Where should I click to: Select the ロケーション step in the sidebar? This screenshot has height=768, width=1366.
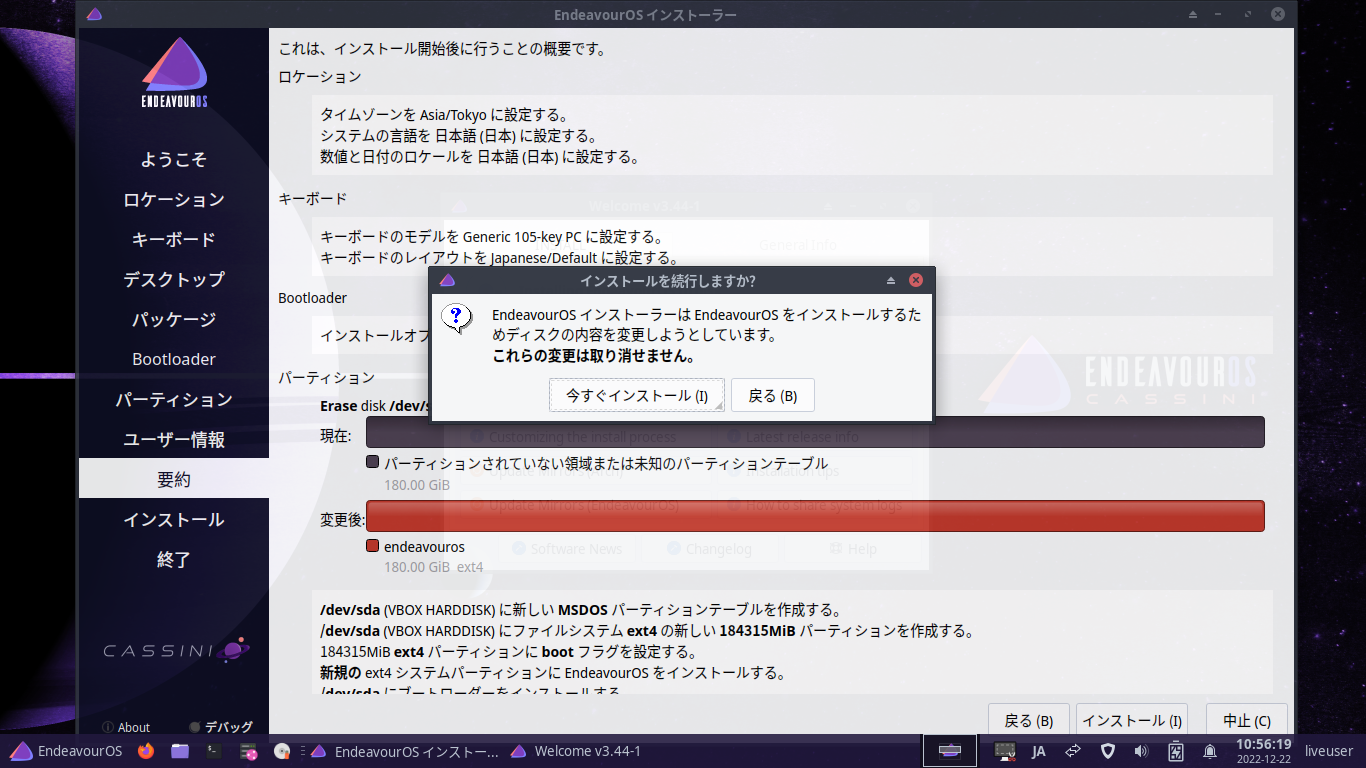pos(174,200)
